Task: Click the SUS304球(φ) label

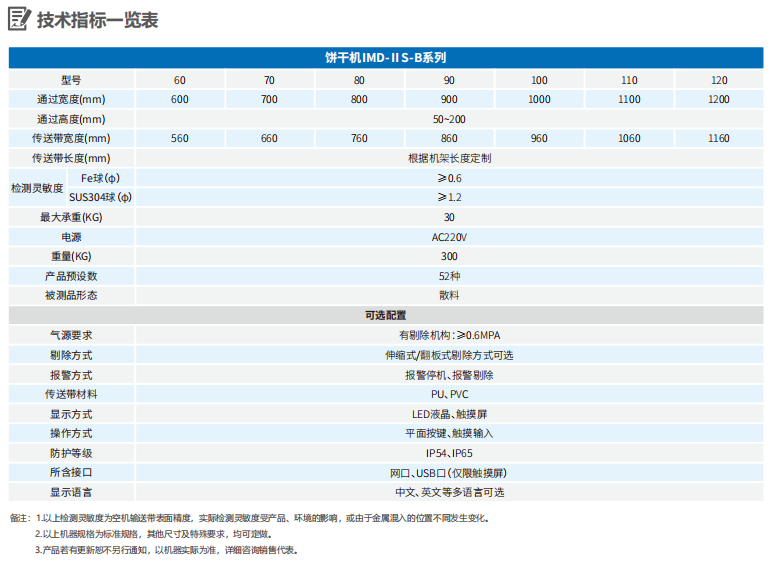Action: click(100, 197)
